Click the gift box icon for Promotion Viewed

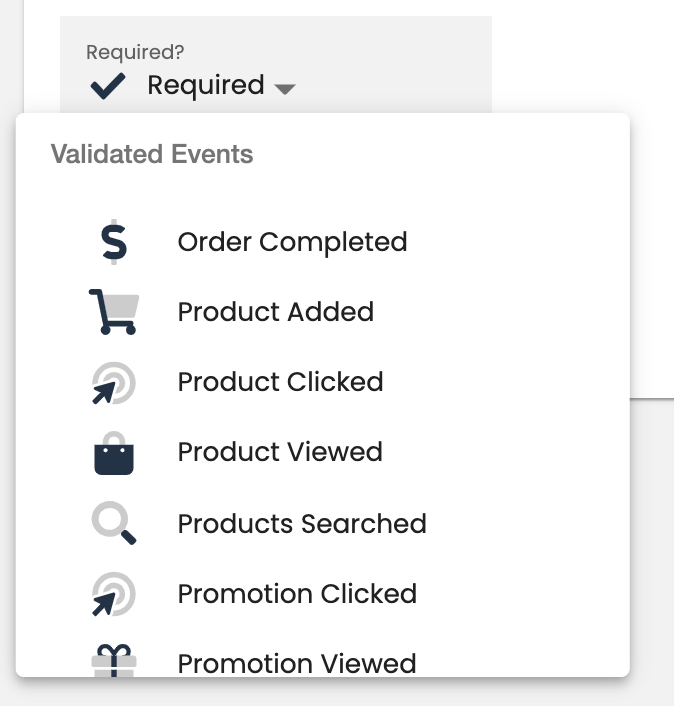[x=113, y=661]
